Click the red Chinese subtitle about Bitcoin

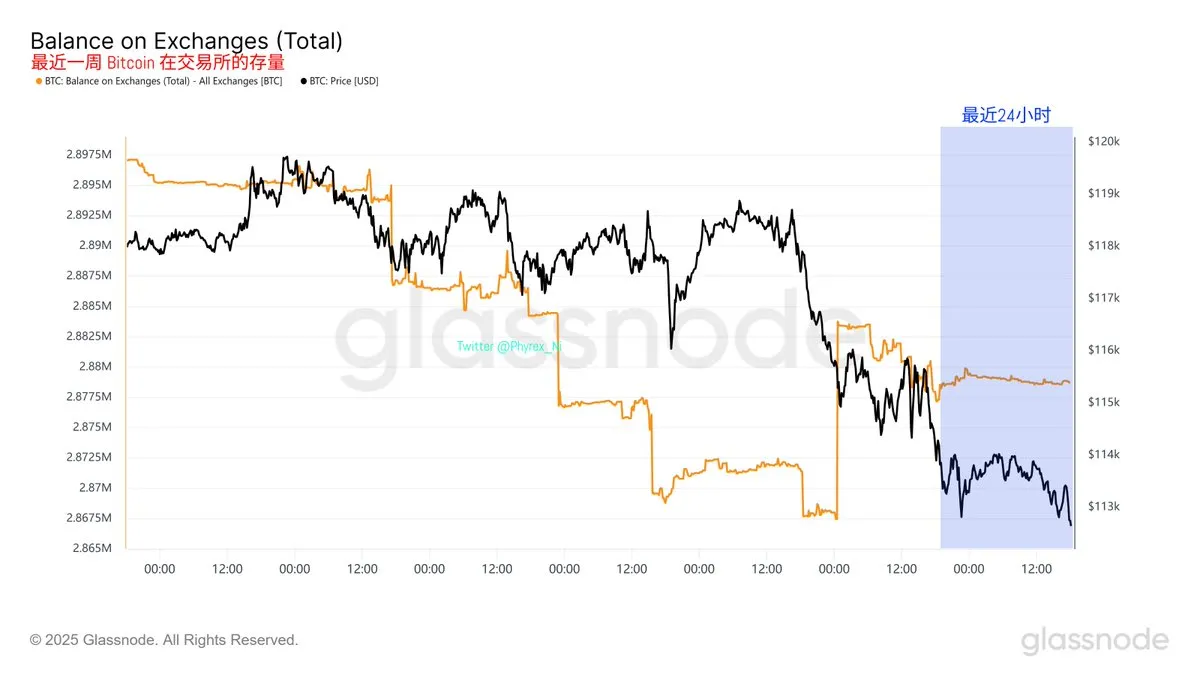tap(151, 63)
